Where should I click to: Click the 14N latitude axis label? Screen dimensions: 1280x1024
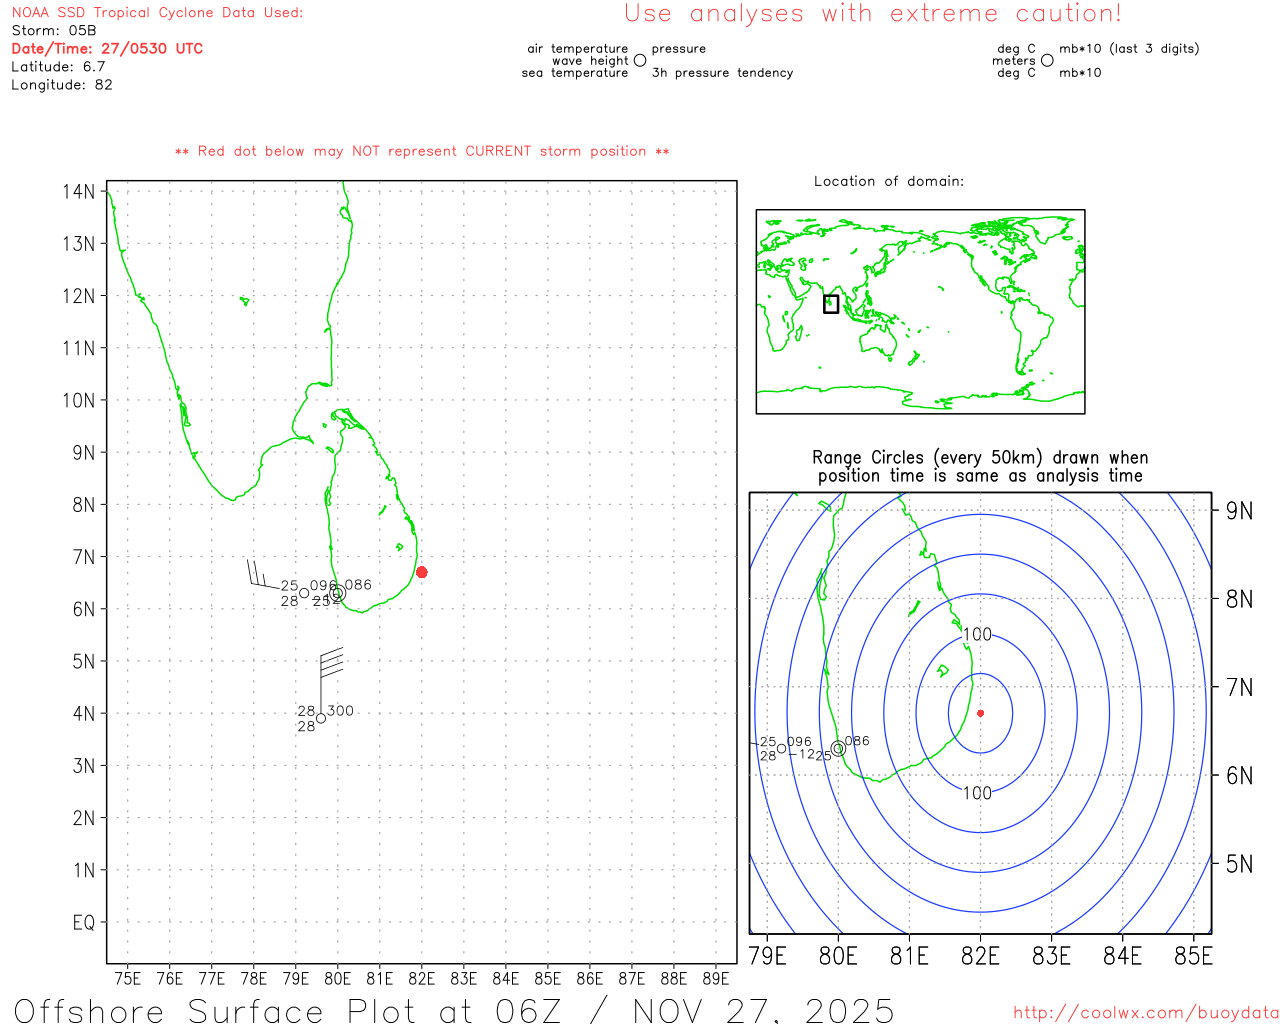pos(79,191)
